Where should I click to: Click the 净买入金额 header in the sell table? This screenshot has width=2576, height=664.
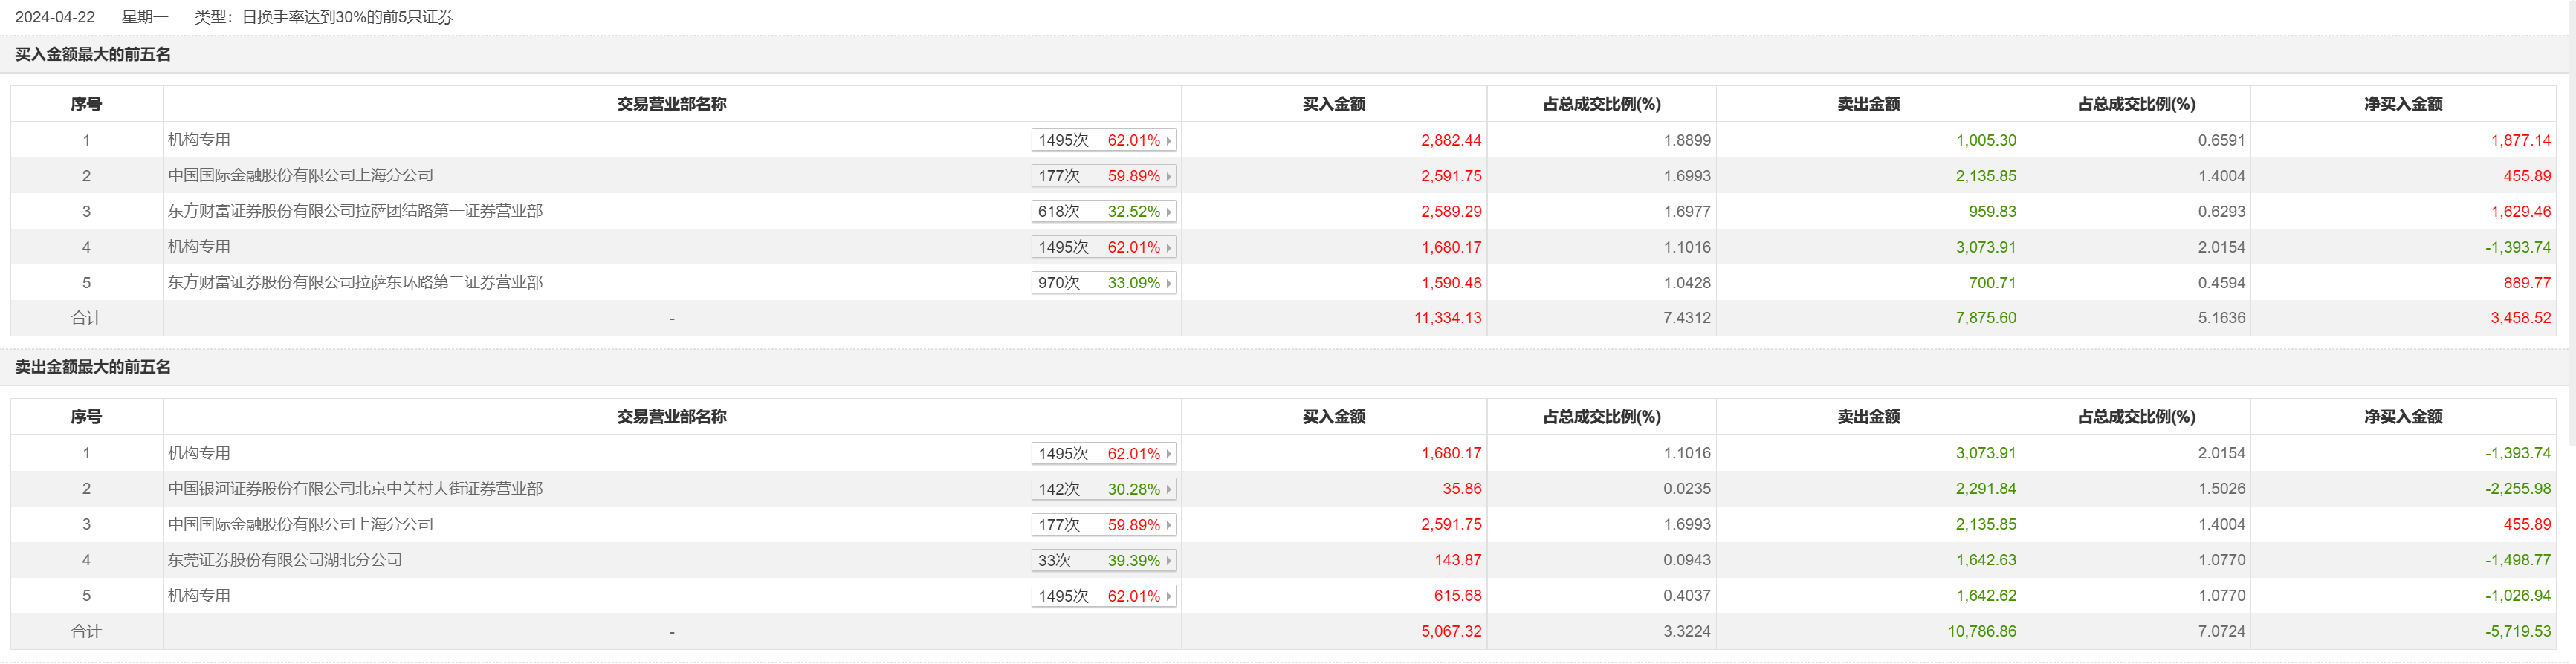[2402, 417]
